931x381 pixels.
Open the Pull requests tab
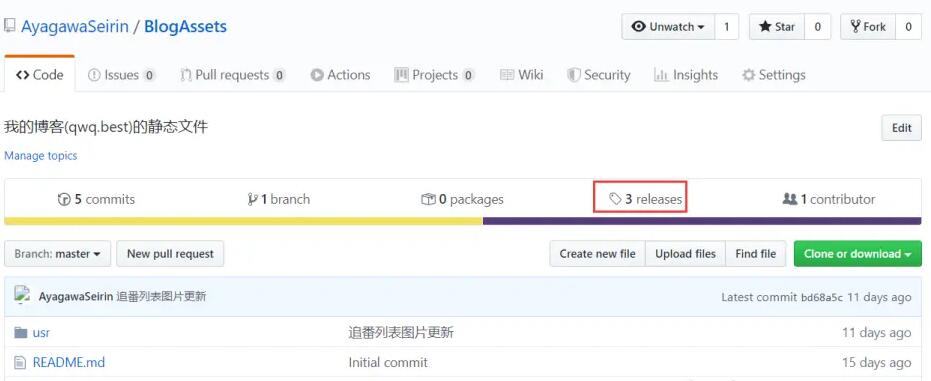[233, 75]
